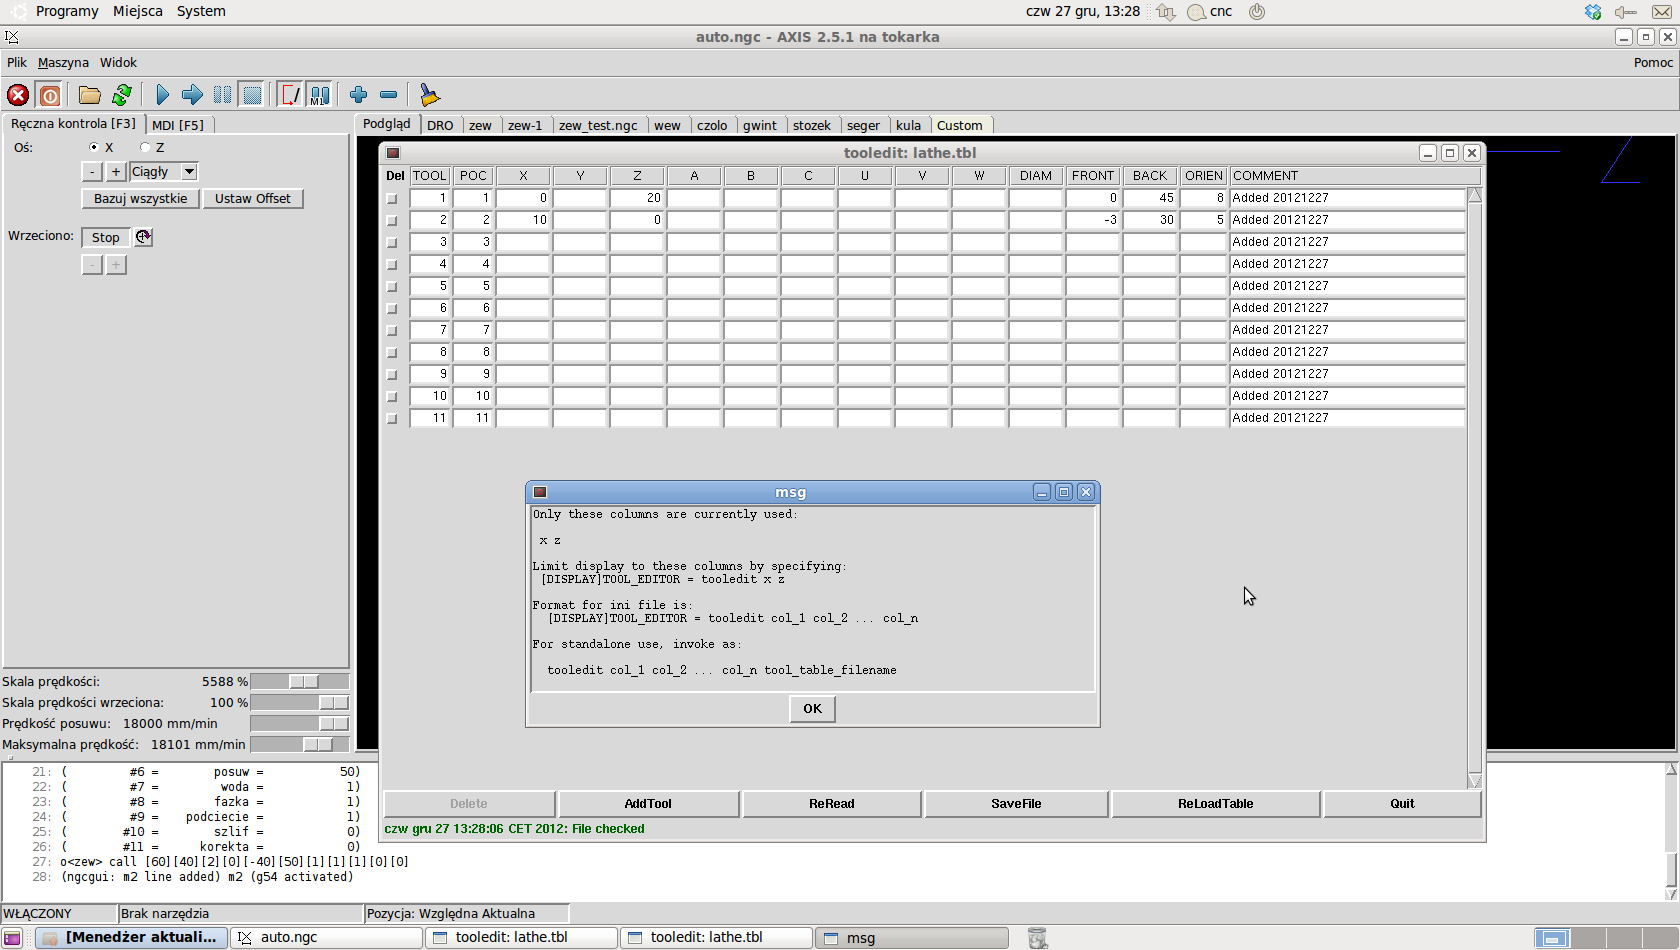Open the trash icon in bottom panel
The image size is (1680, 950).
[x=1037, y=938]
